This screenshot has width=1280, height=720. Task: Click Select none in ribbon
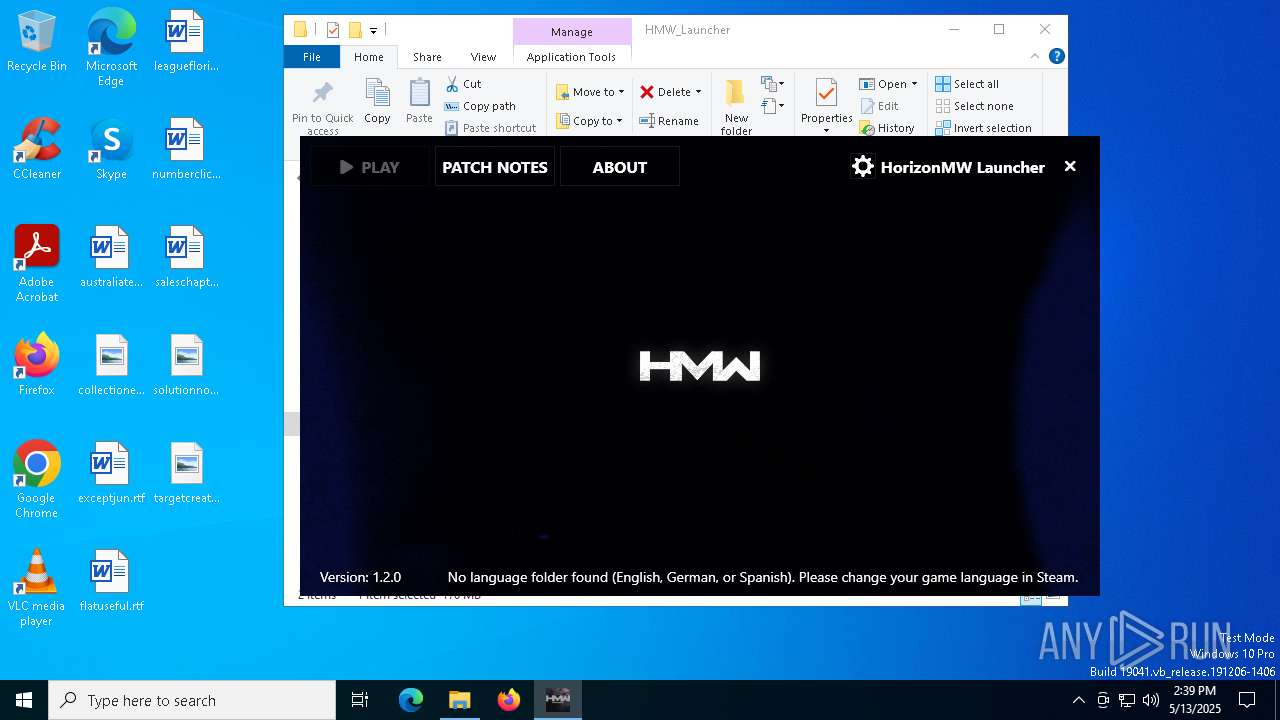(x=974, y=106)
